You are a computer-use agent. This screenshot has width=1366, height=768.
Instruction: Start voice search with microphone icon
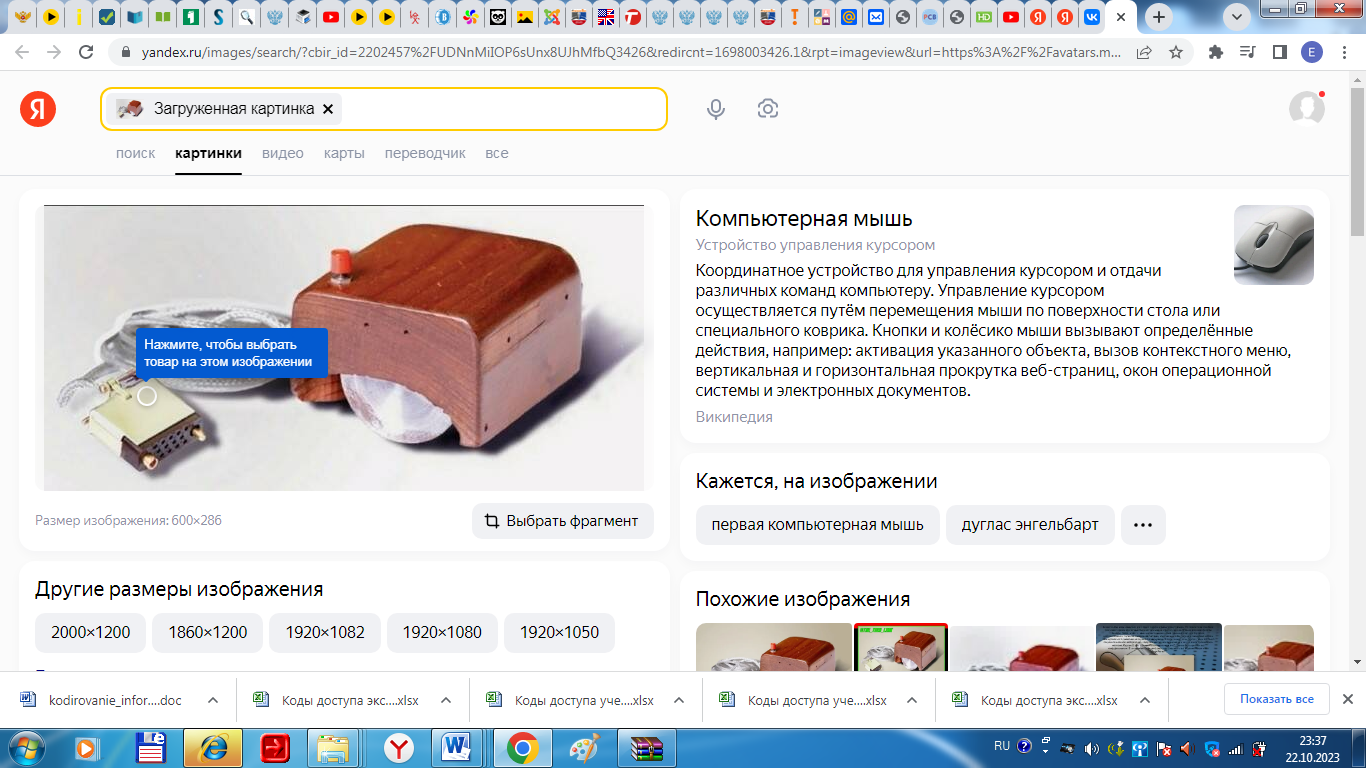pyautogui.click(x=716, y=109)
